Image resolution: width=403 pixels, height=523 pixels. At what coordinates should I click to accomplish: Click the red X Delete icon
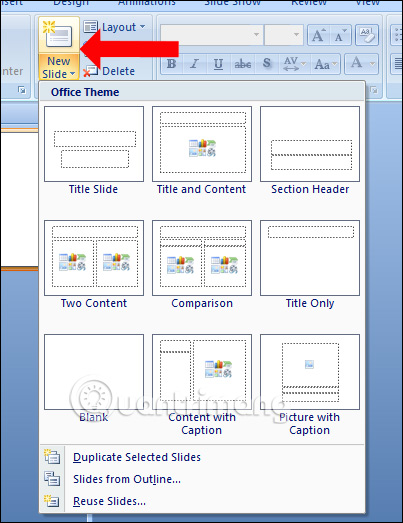(90, 71)
